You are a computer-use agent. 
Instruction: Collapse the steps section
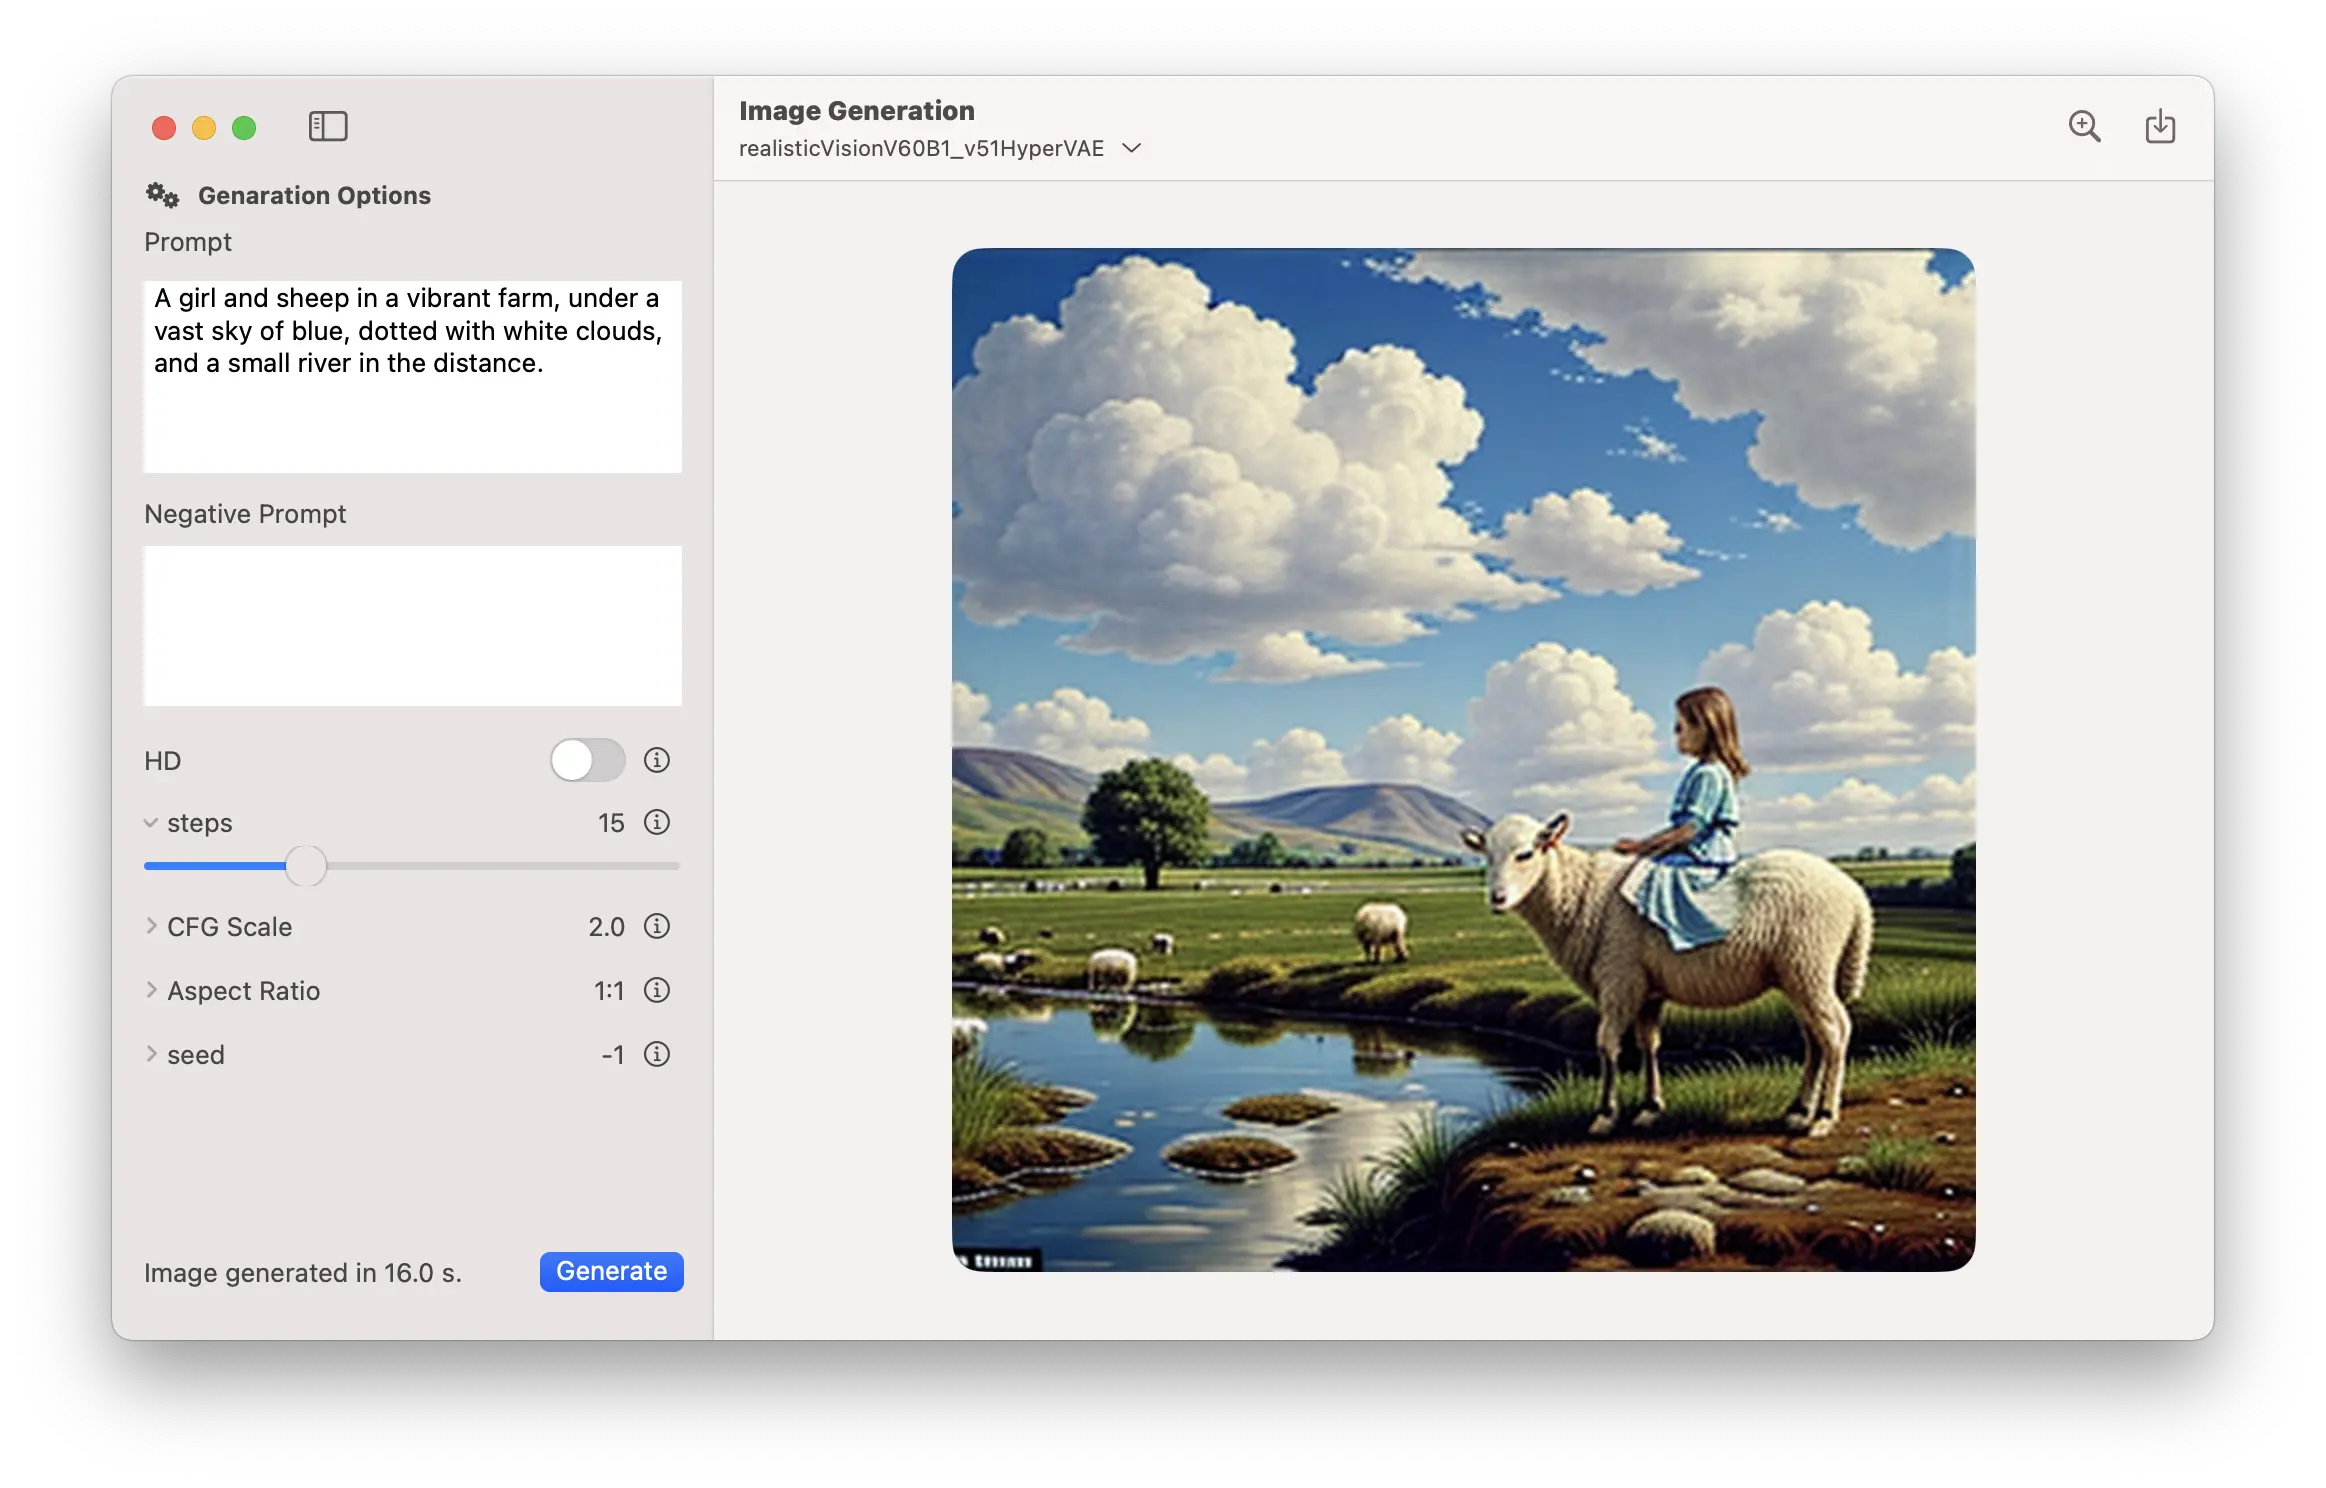pos(152,823)
